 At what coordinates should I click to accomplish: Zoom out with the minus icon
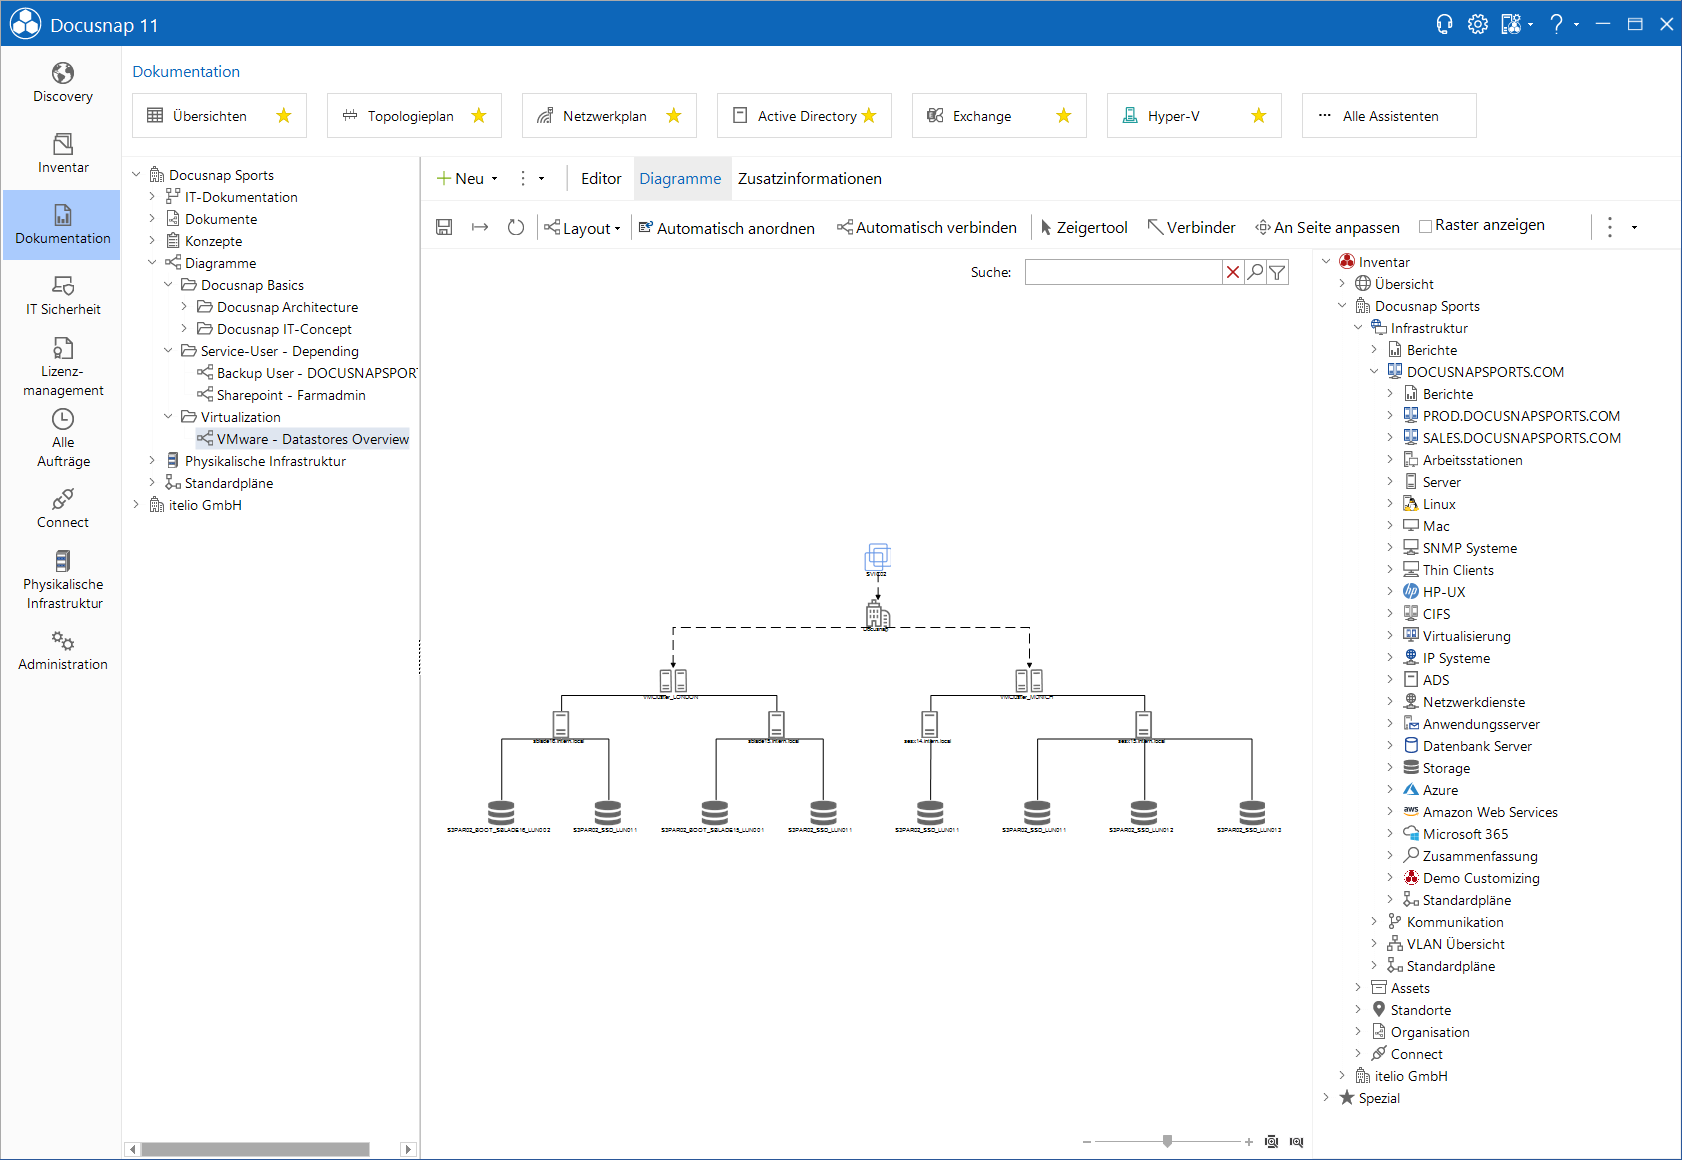(x=1087, y=1142)
